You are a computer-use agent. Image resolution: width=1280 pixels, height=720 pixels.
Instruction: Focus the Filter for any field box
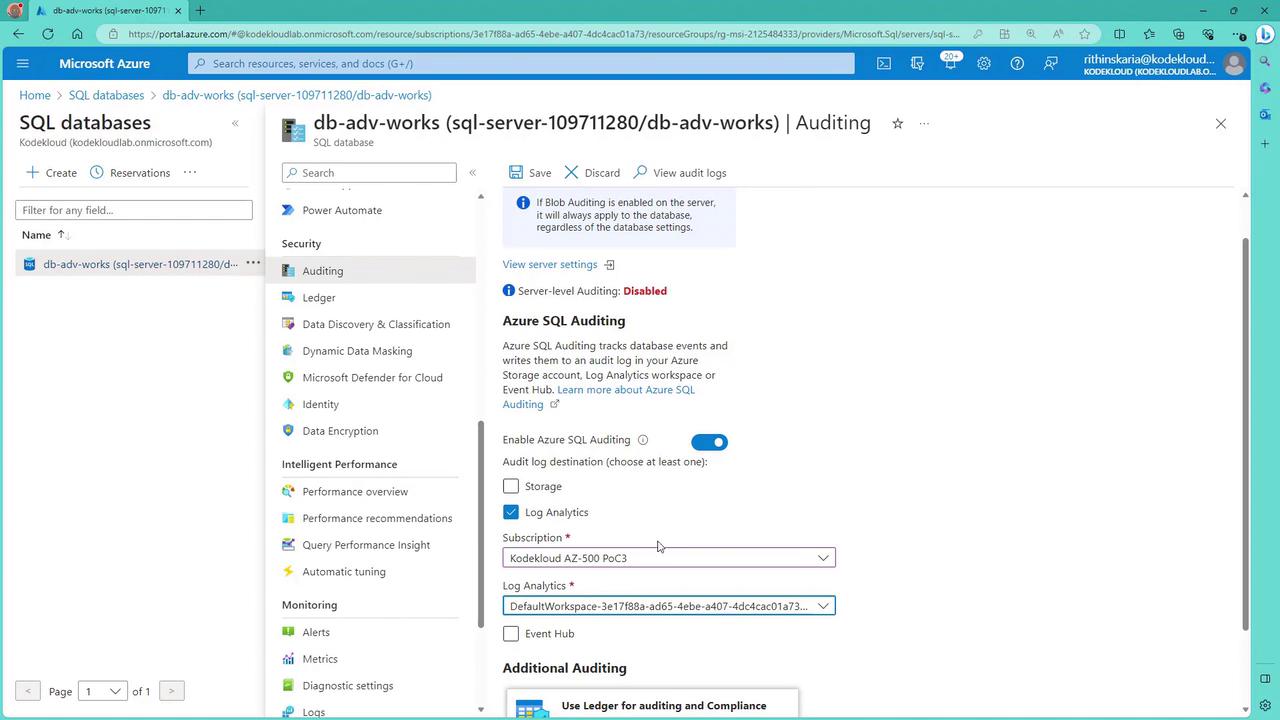pos(134,210)
